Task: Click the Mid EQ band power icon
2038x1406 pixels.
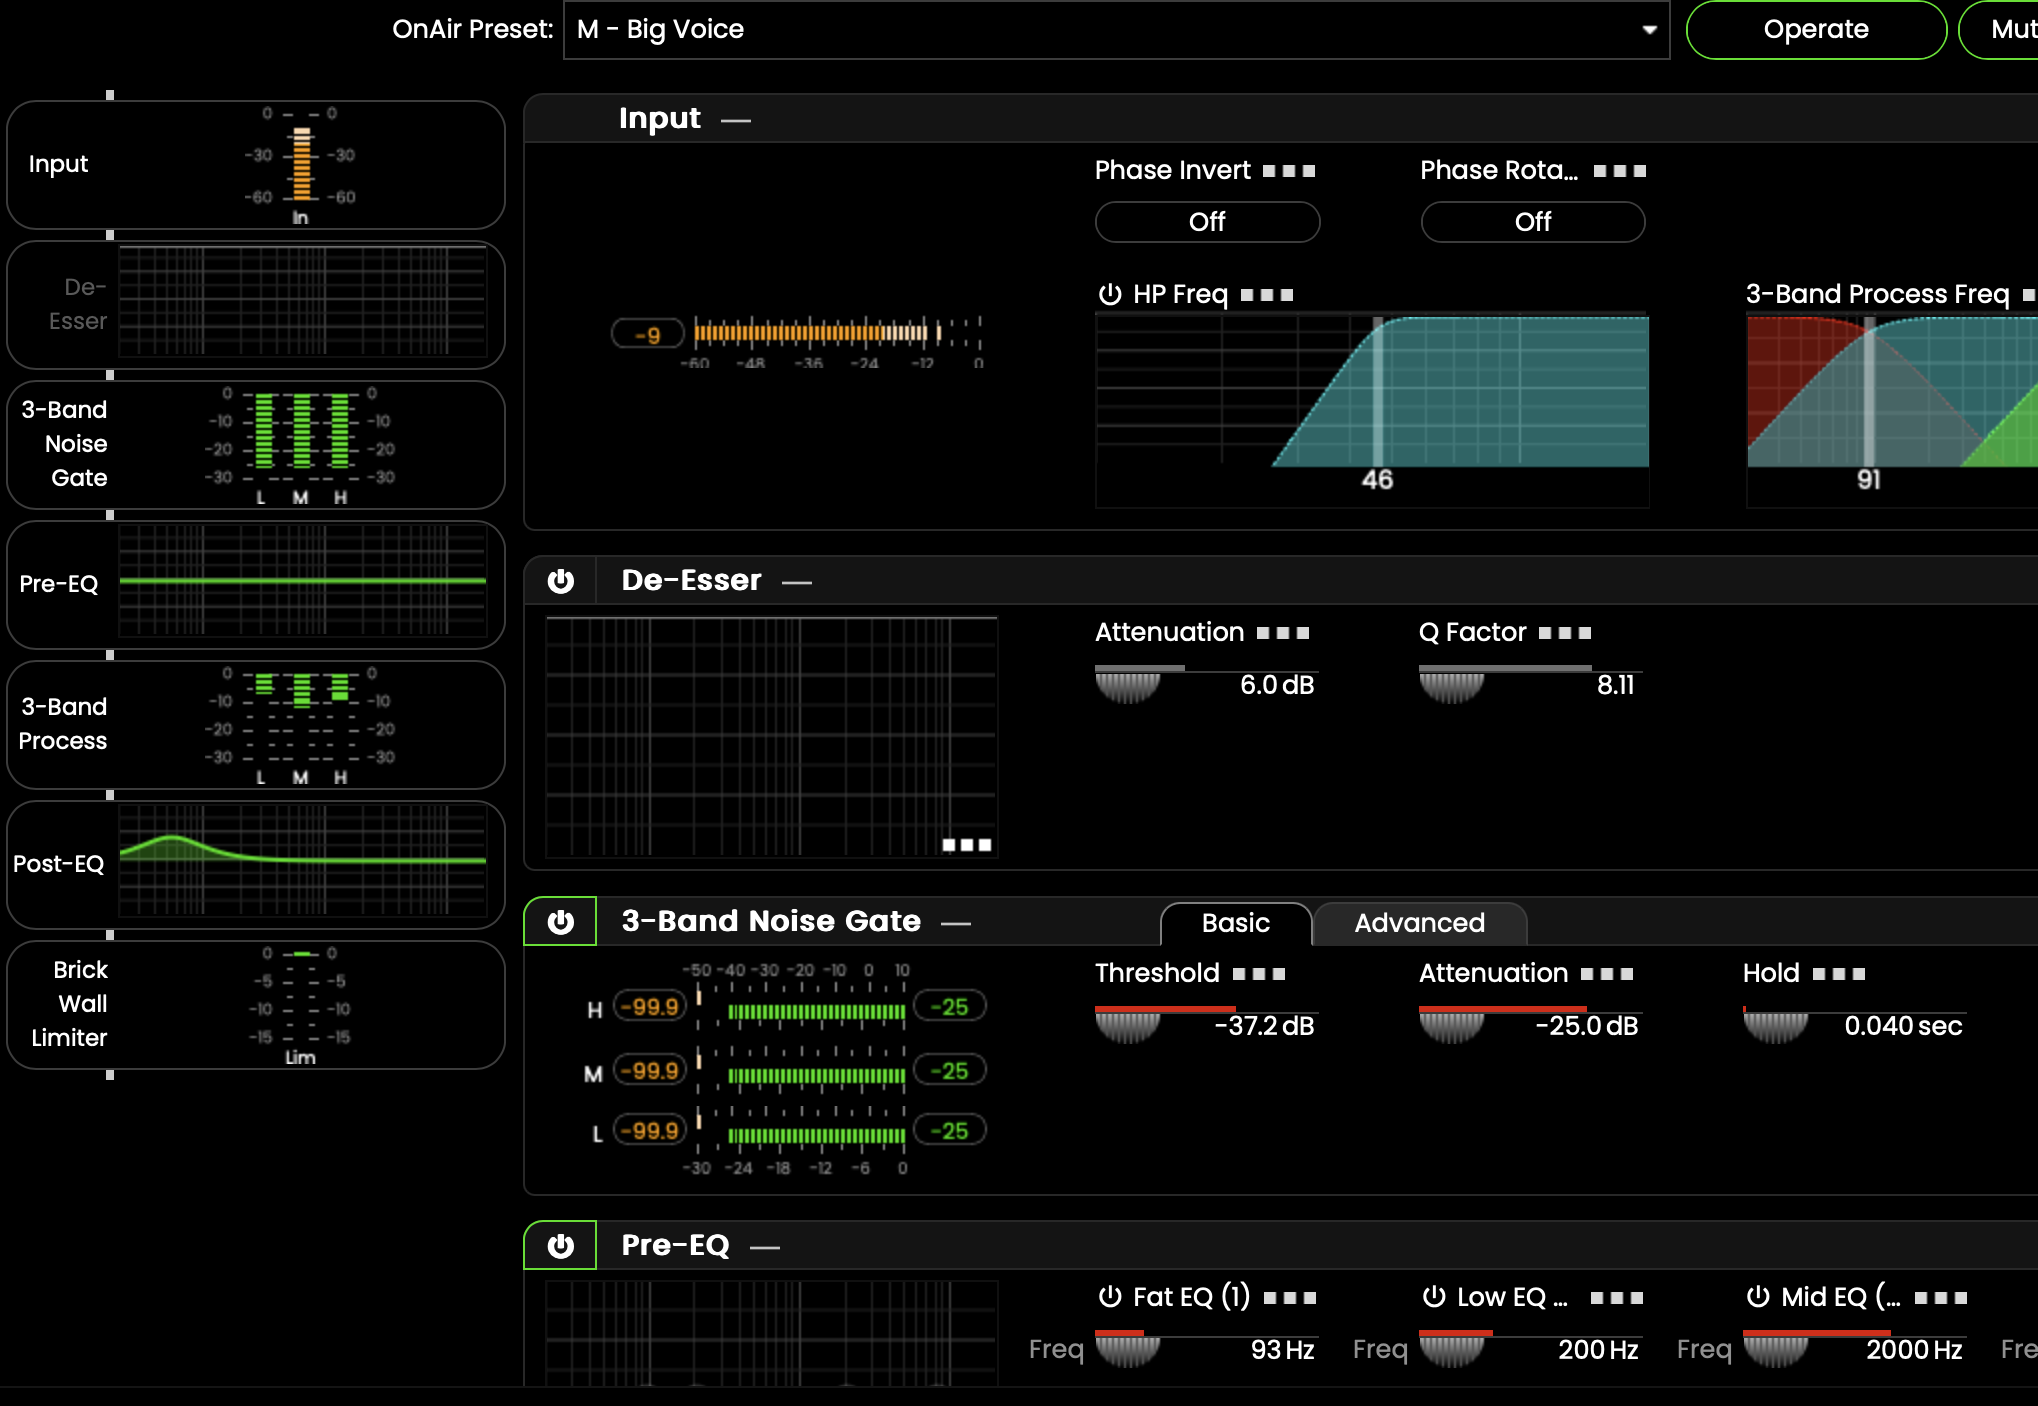Action: click(x=1758, y=1297)
